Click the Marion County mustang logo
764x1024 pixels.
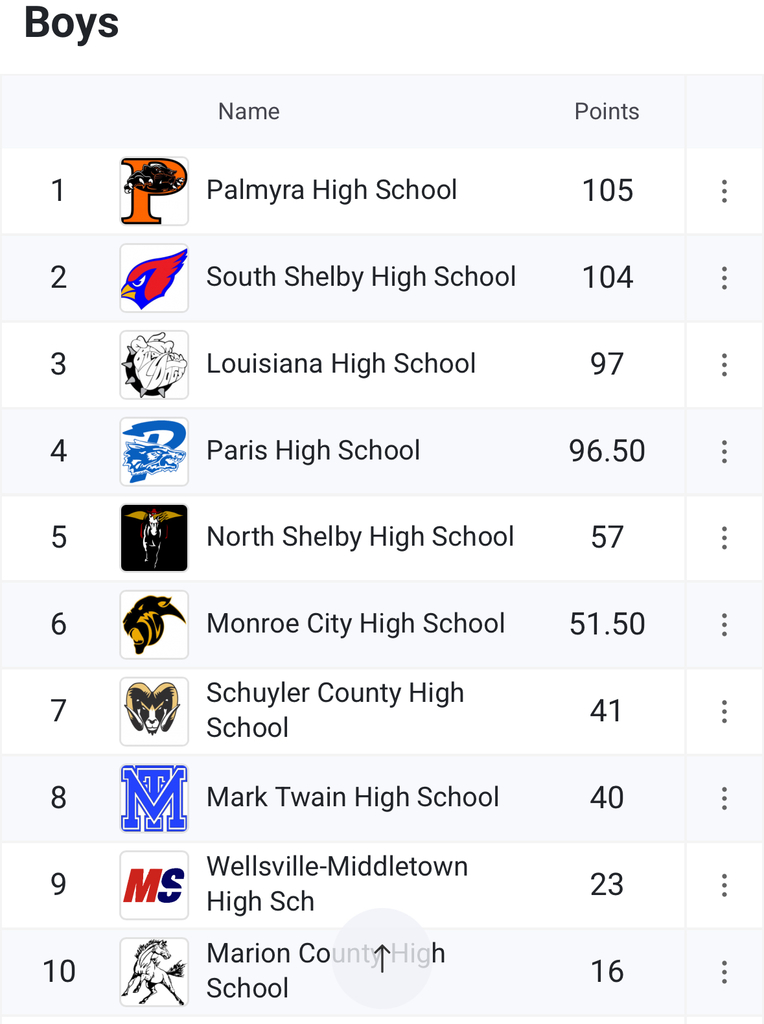coord(154,971)
